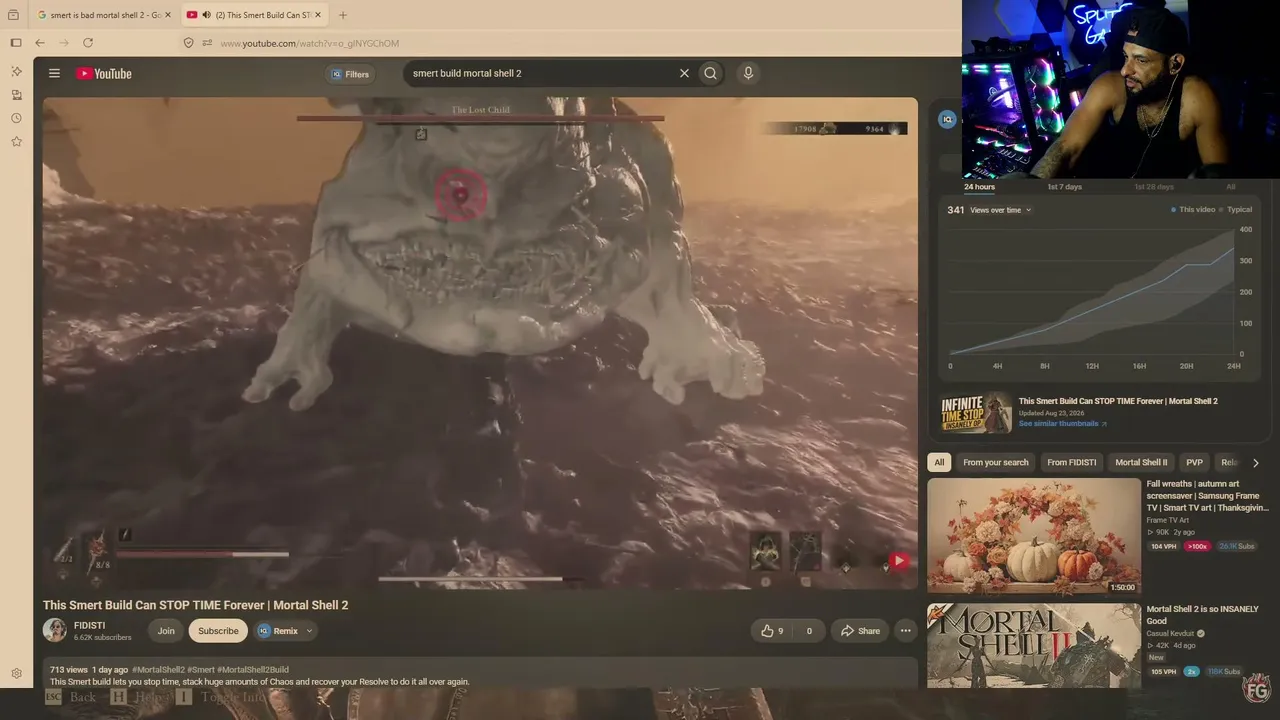Screen dimensions: 1280x720
Task: View site tracking protection shield
Action: coord(188,43)
